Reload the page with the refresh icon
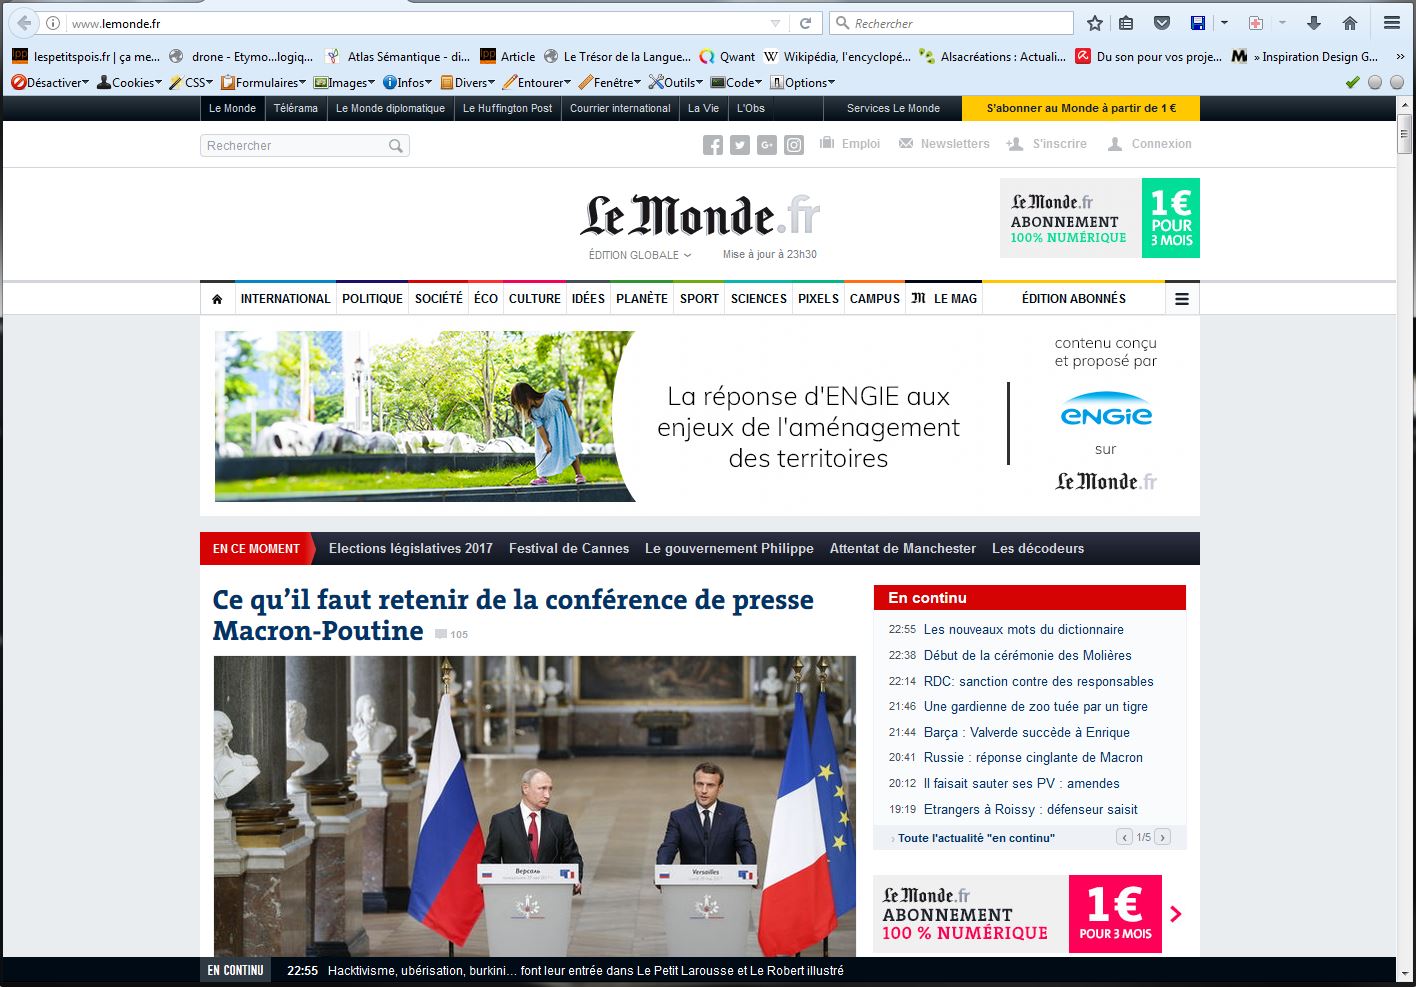1416x987 pixels. [x=805, y=23]
